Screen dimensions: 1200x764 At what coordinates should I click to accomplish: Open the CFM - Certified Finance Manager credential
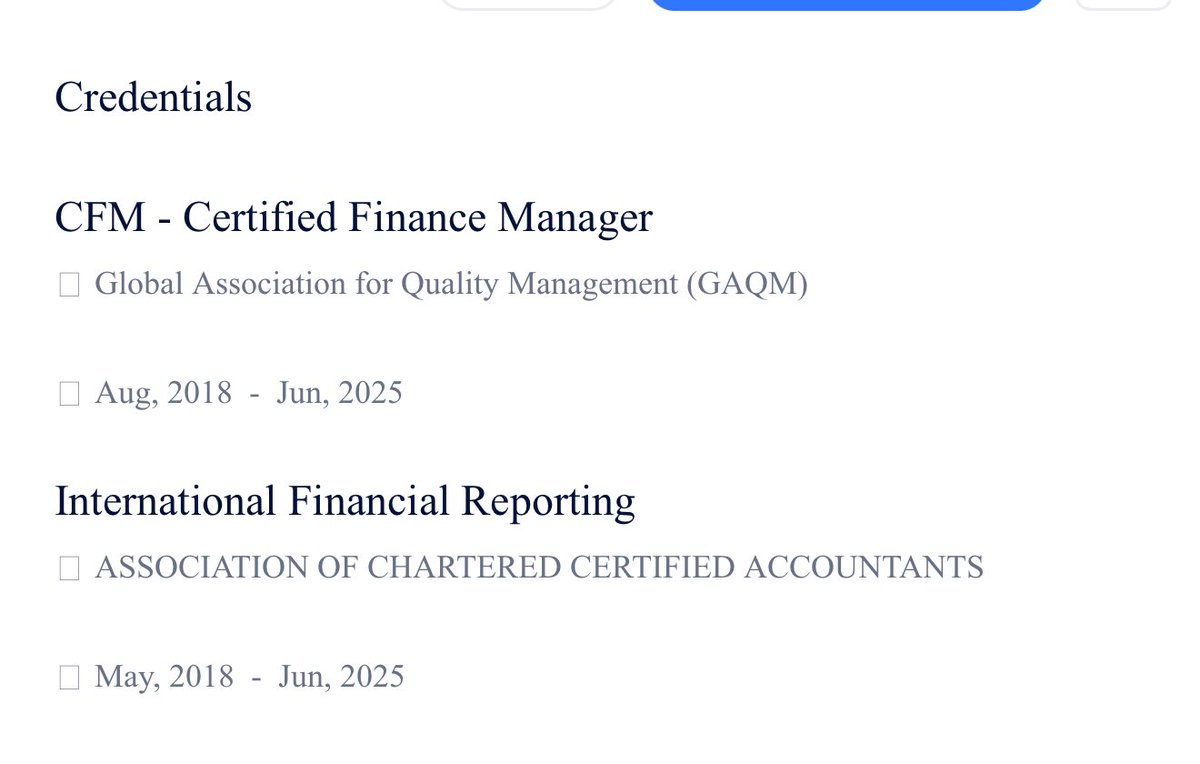pos(353,218)
